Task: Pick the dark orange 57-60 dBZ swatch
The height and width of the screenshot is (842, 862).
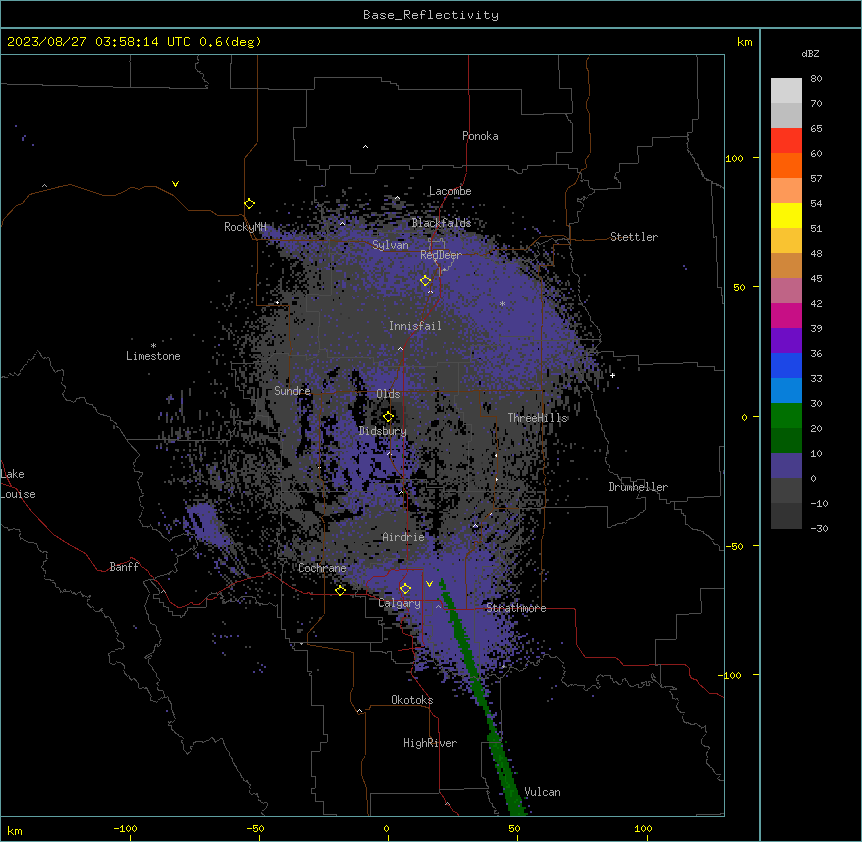Action: tap(786, 165)
